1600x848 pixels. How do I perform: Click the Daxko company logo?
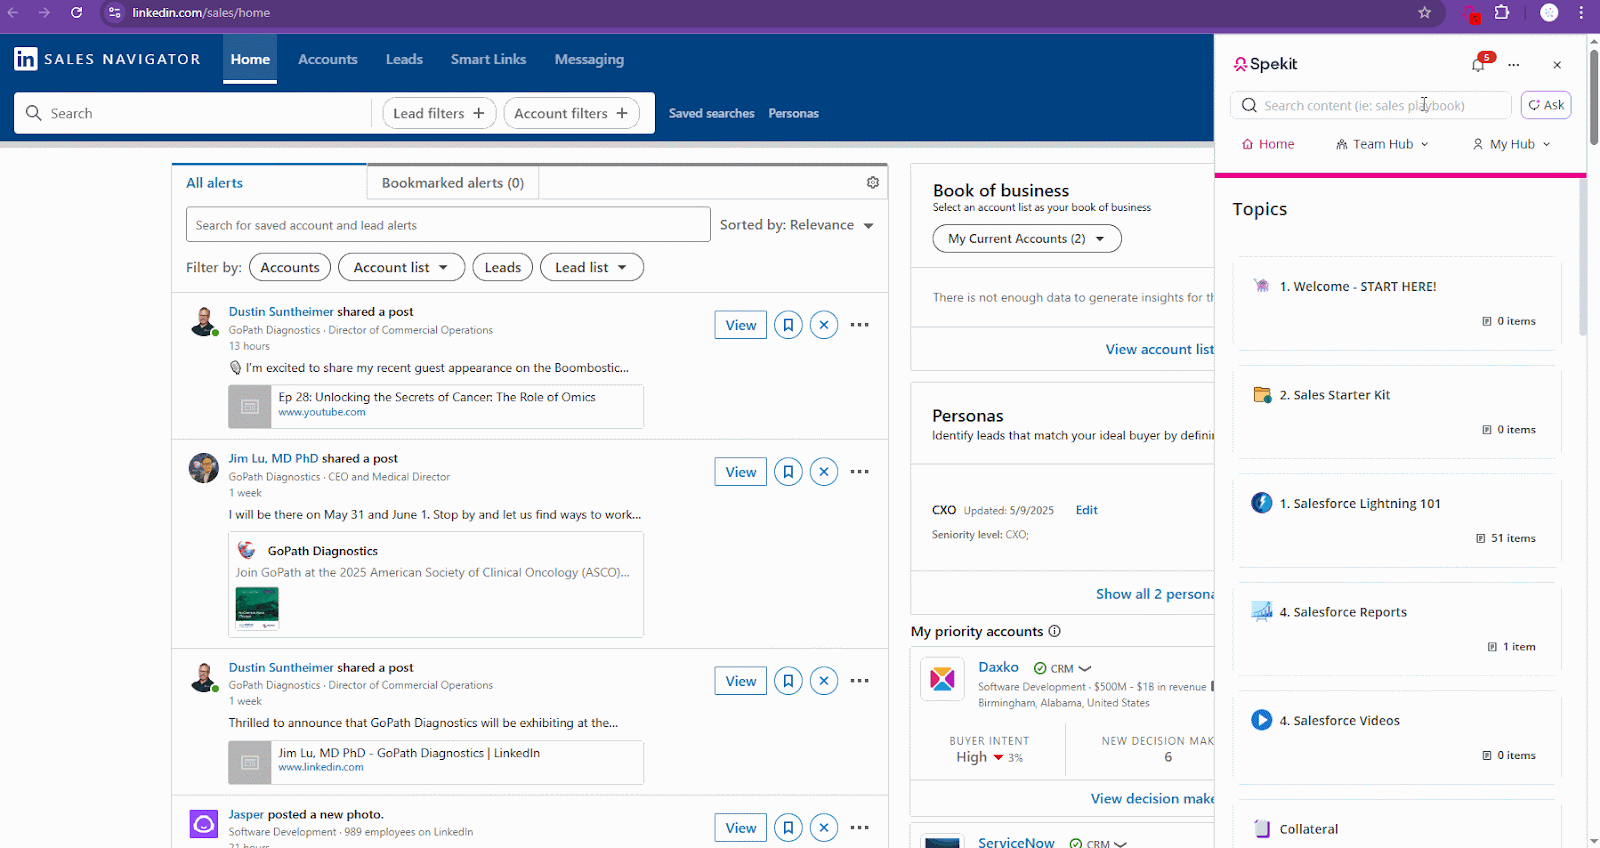pos(942,679)
